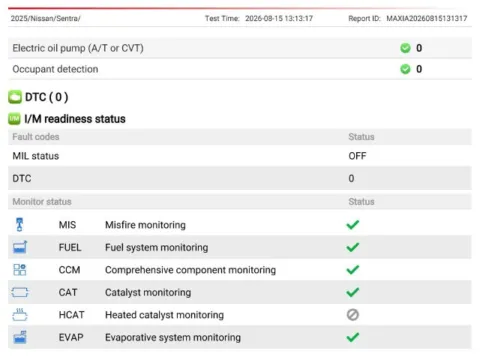Click the 'Monitor status' column header
The image size is (480, 360).
coord(42,202)
